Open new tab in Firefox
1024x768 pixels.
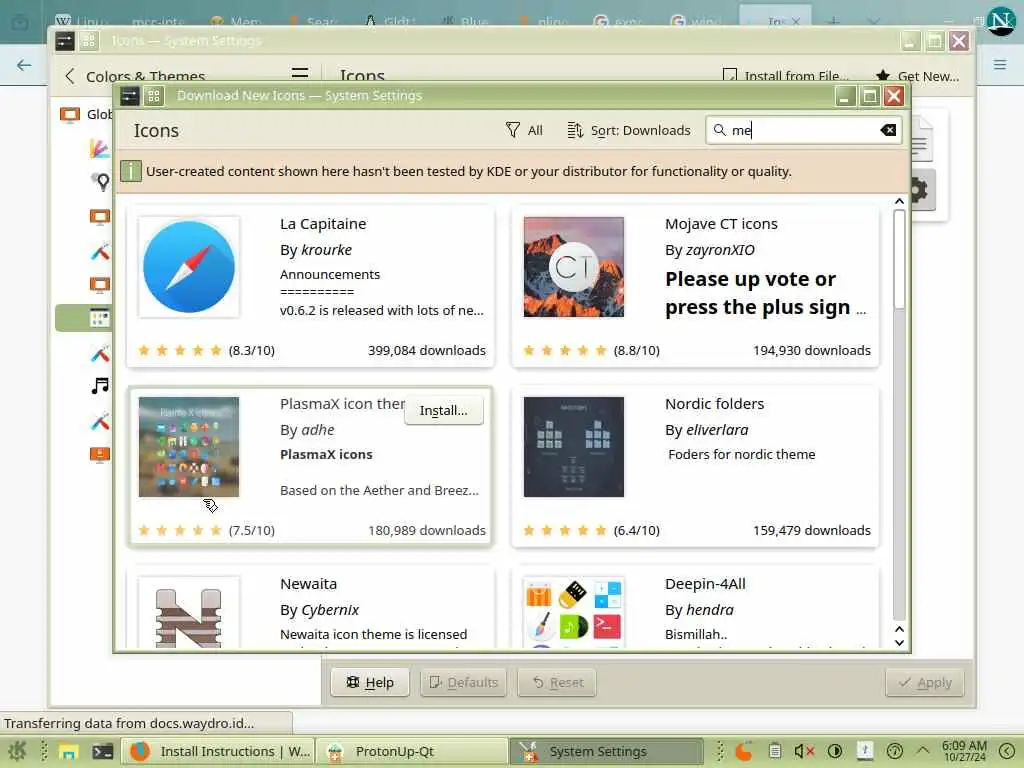tap(833, 22)
